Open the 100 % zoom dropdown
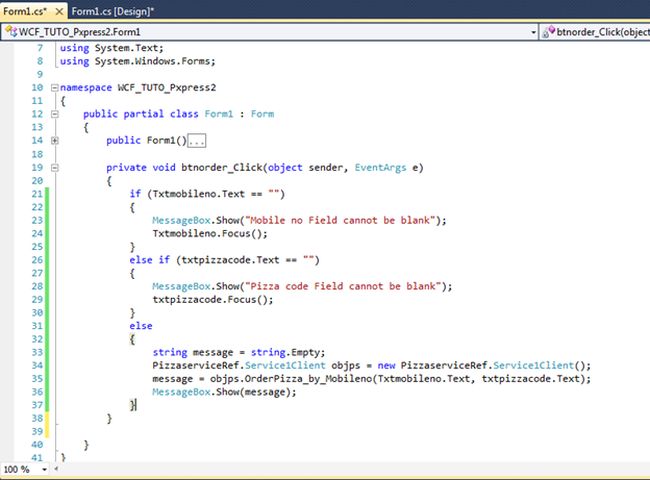The image size is (650, 480). [x=44, y=470]
